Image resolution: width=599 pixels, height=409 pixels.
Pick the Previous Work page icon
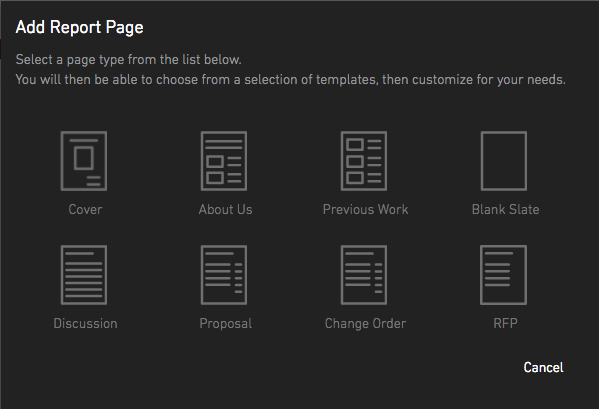[364, 161]
